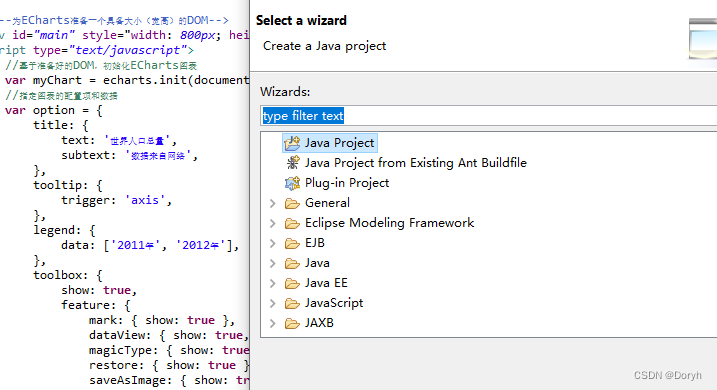Click 'data:' legend array line in editor
This screenshot has height=390, width=717.
pos(150,245)
